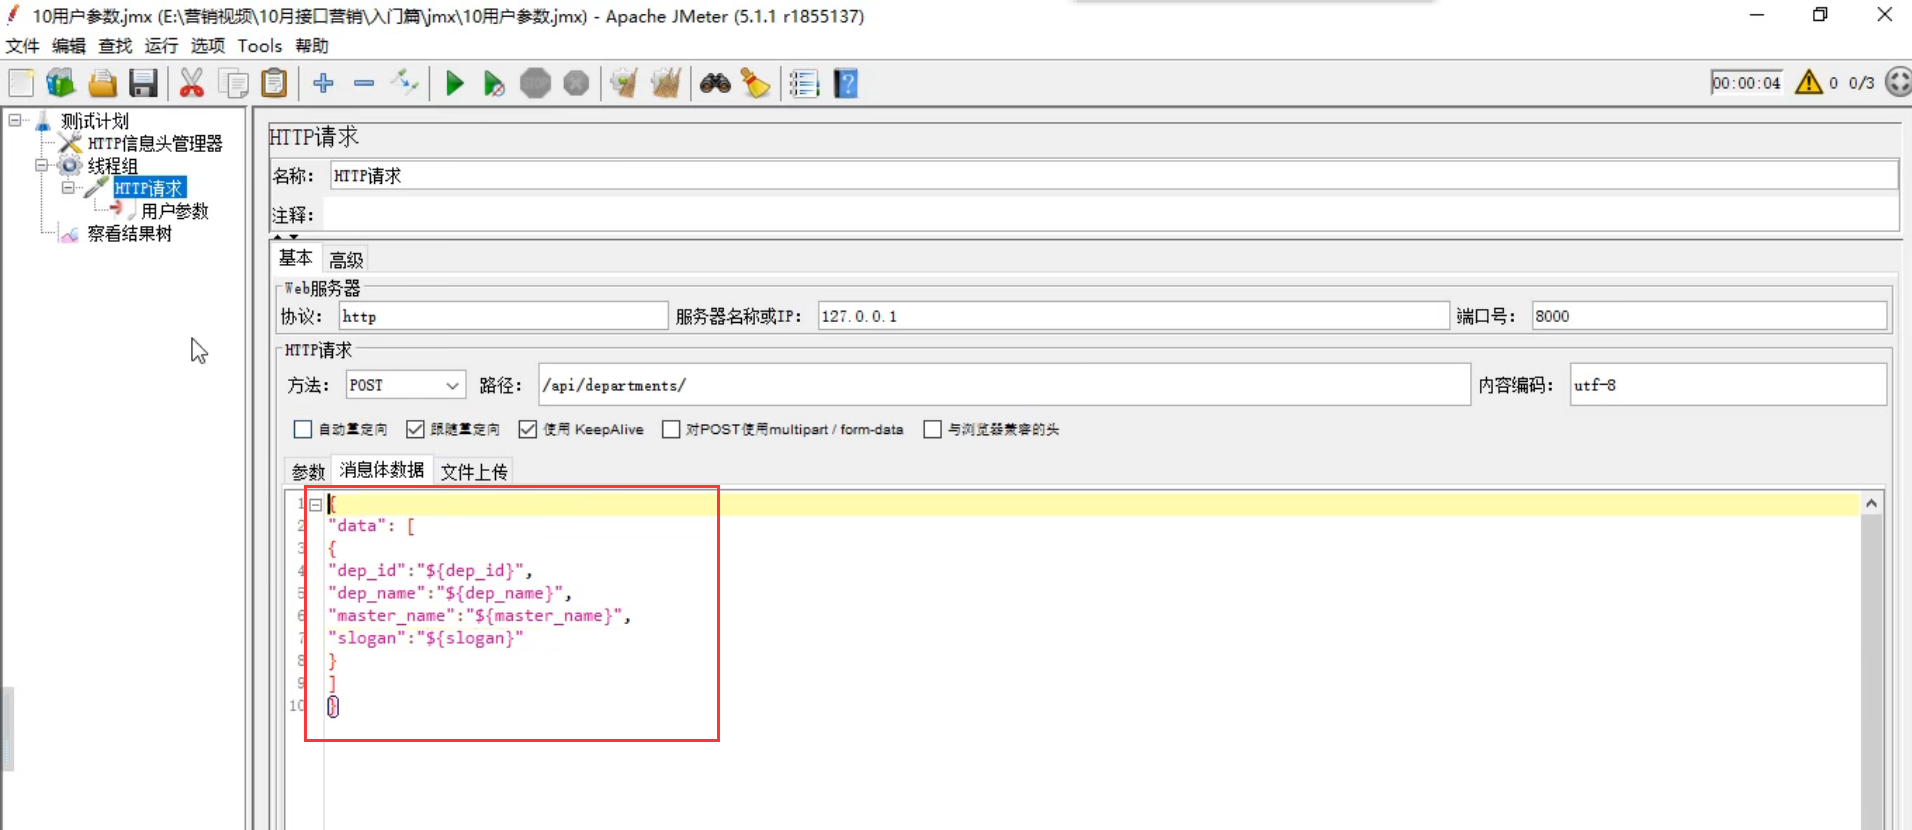
Task: Switch to the 消息体数据 tab
Action: [381, 470]
